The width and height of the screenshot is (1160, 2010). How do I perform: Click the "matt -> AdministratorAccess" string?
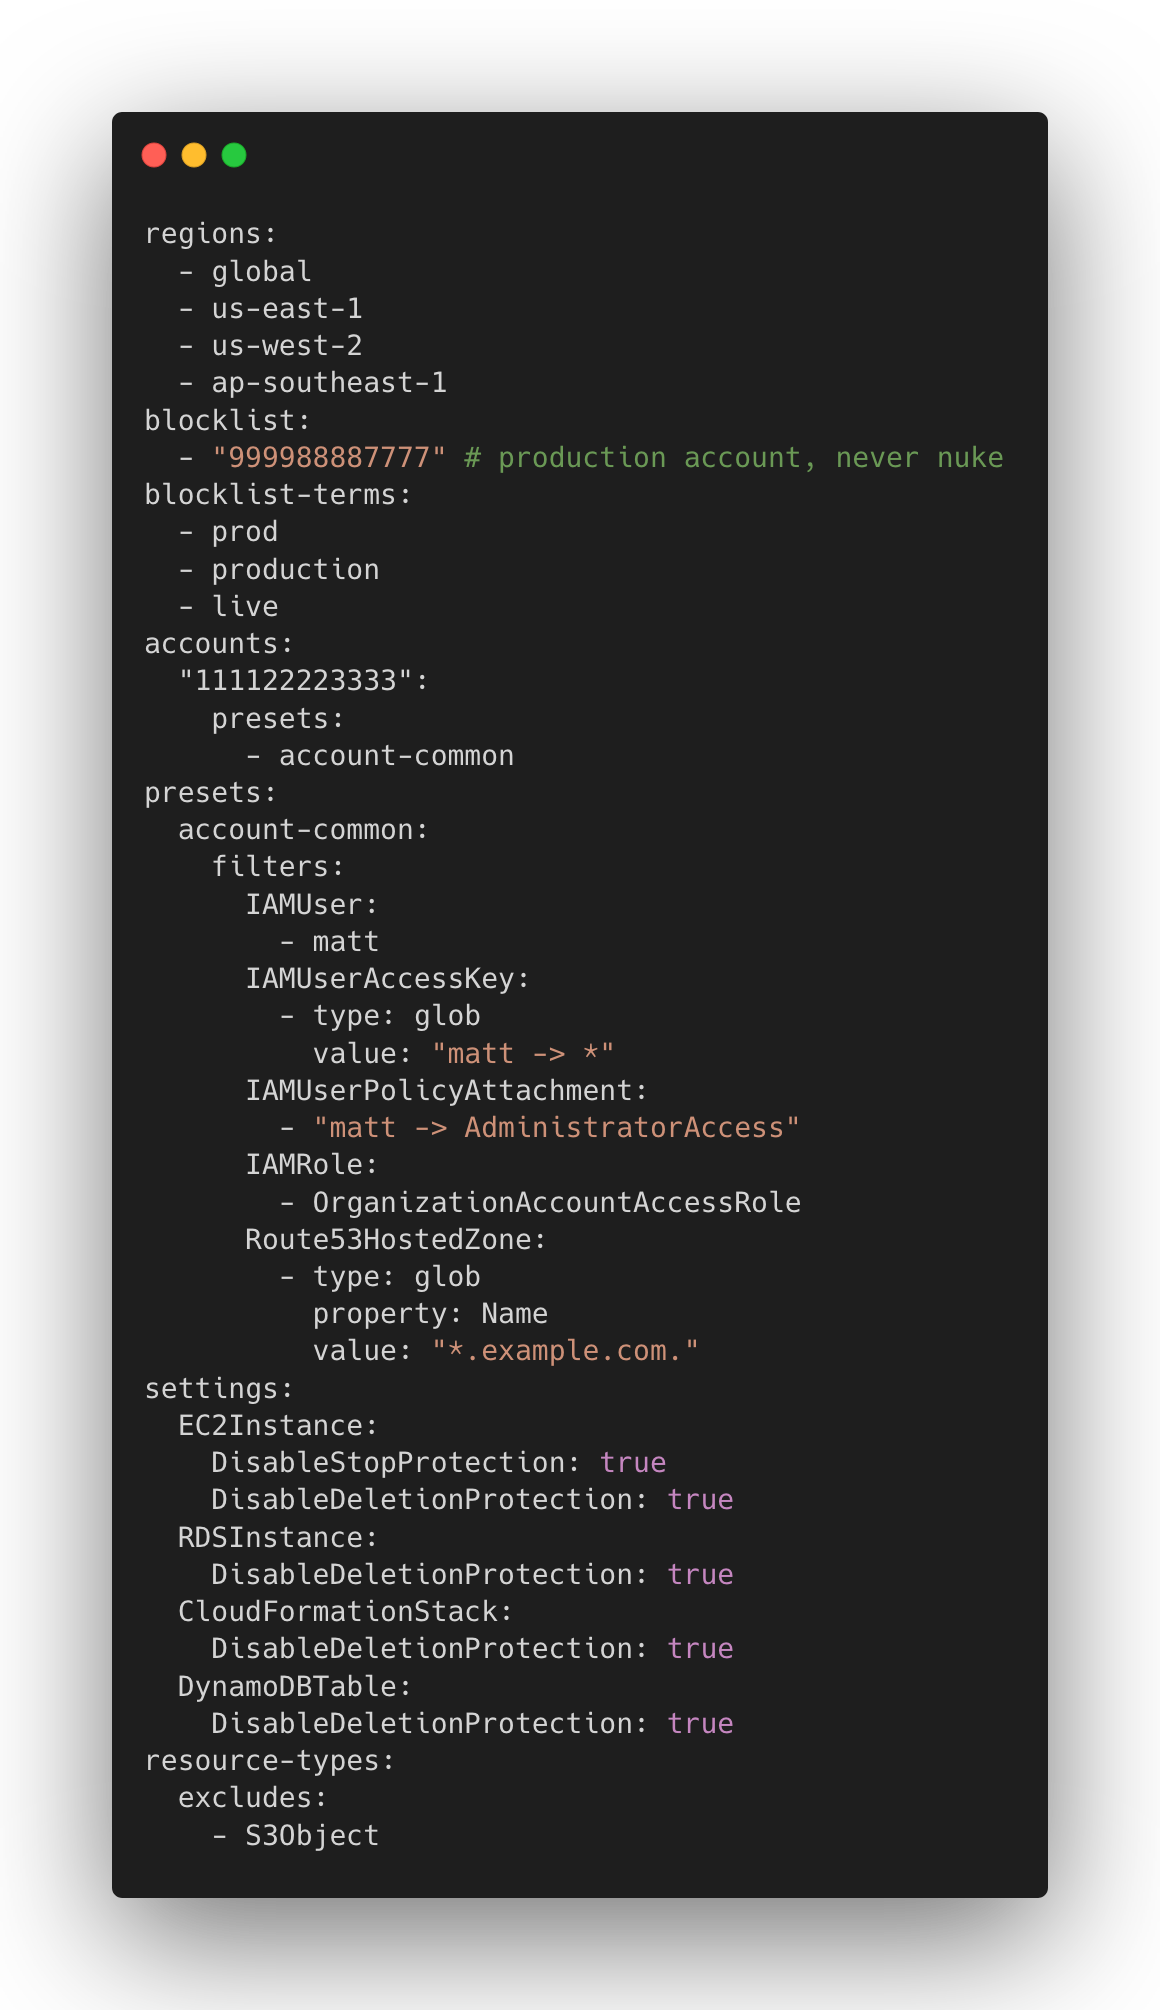pos(556,1128)
